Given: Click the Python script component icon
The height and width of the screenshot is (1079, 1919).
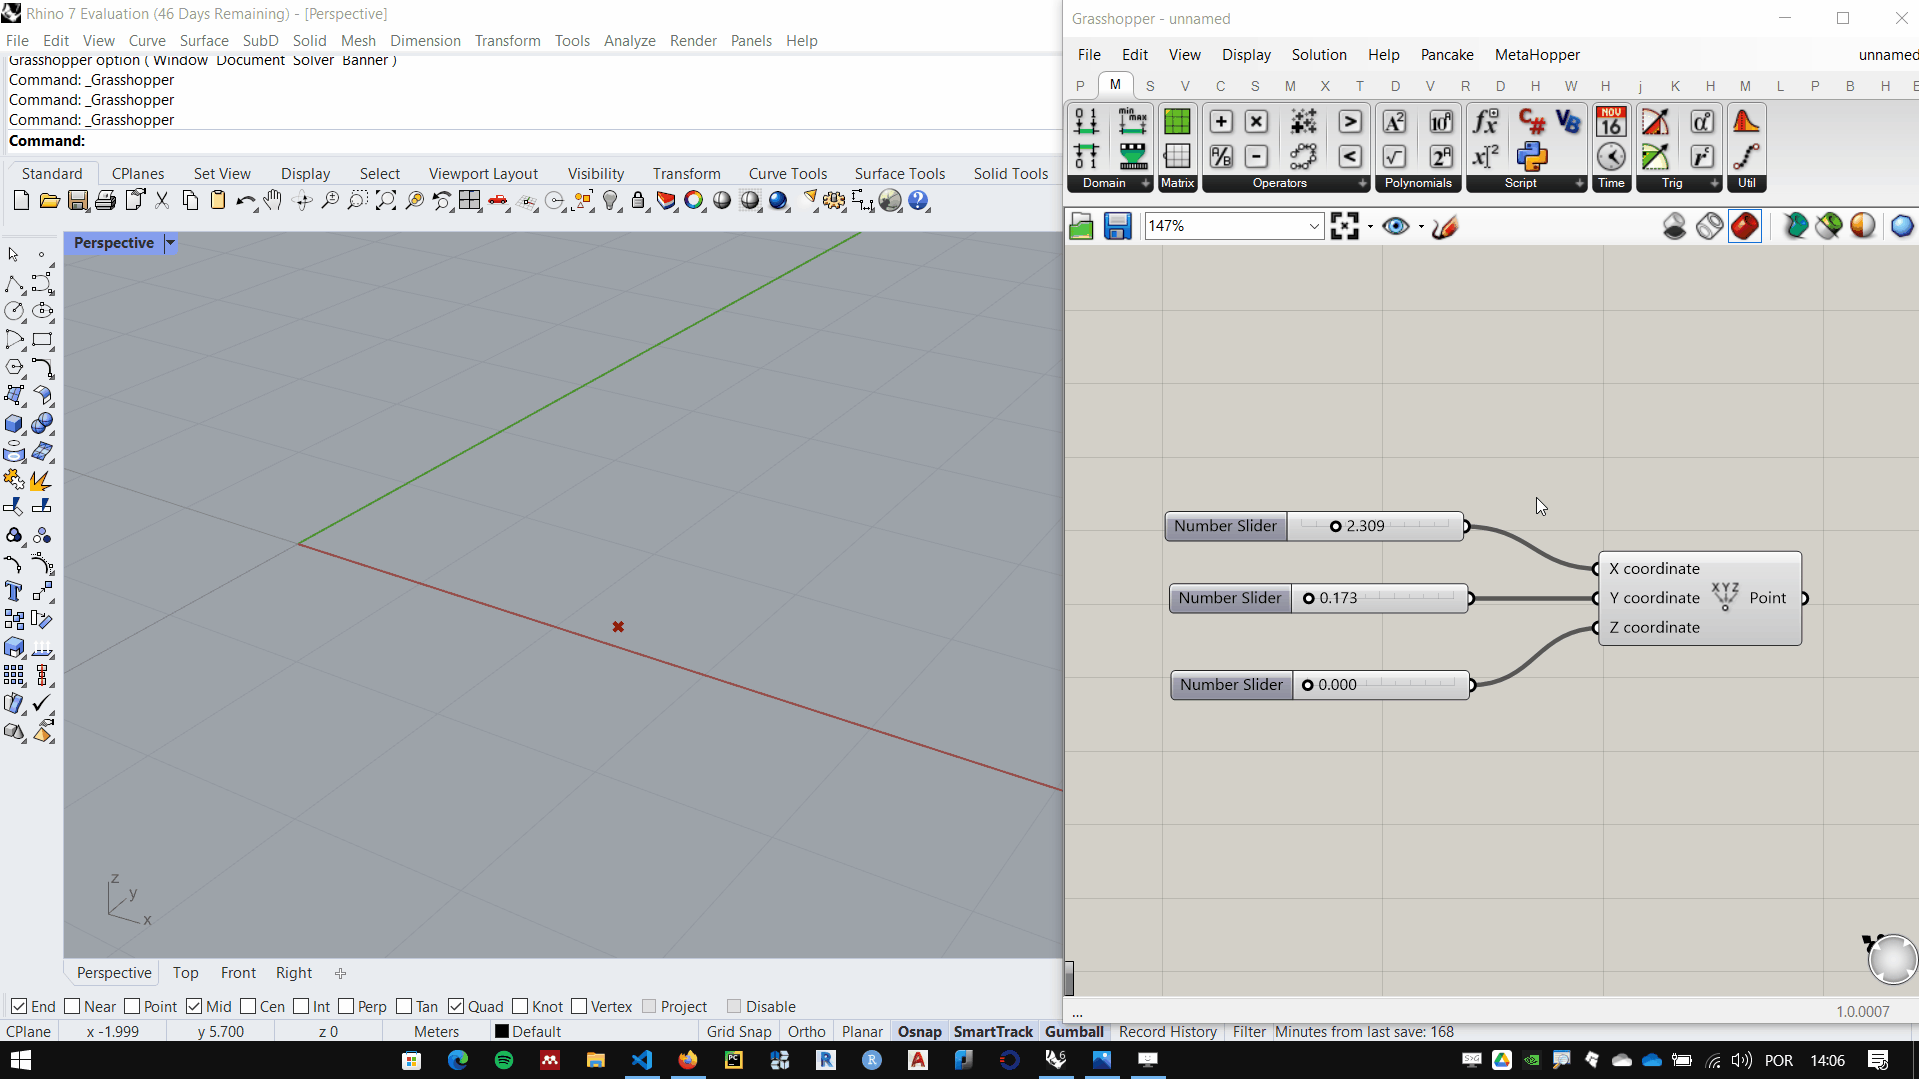Looking at the screenshot, I should 1531,156.
